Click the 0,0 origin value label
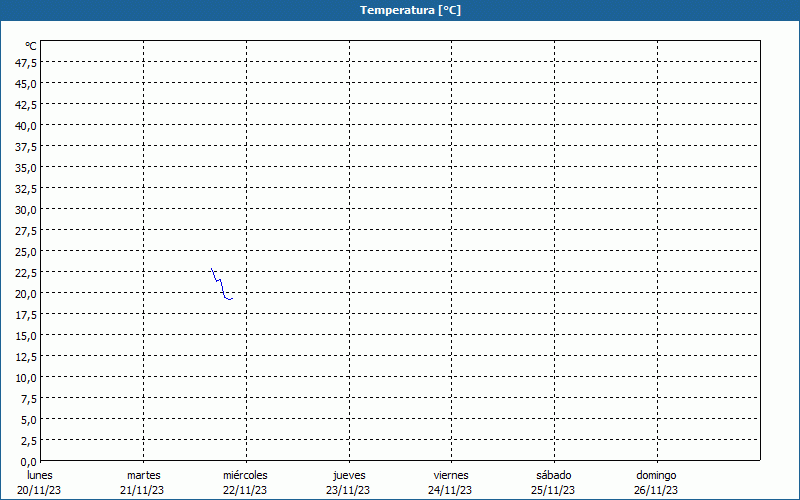The width and height of the screenshot is (800, 500). point(29,462)
